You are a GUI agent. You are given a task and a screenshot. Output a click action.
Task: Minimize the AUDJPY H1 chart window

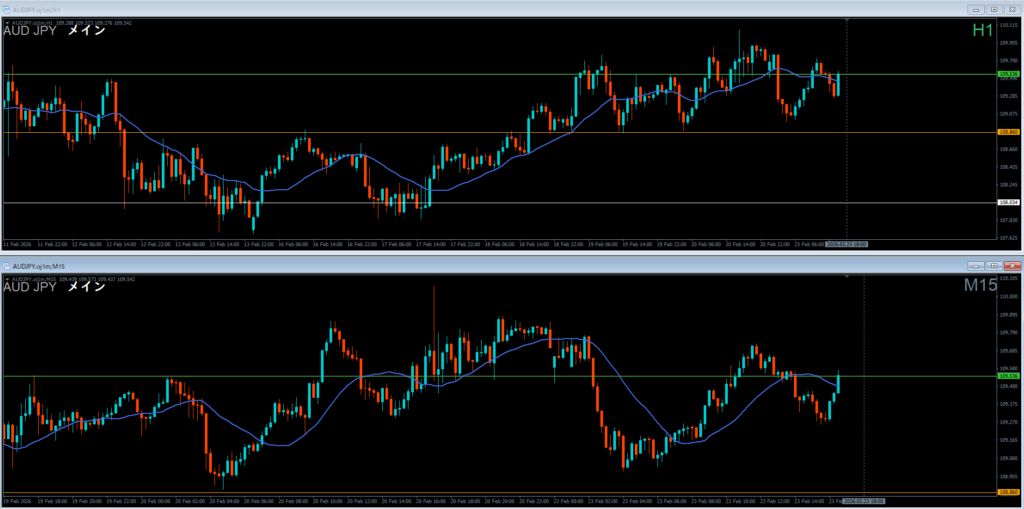click(976, 9)
